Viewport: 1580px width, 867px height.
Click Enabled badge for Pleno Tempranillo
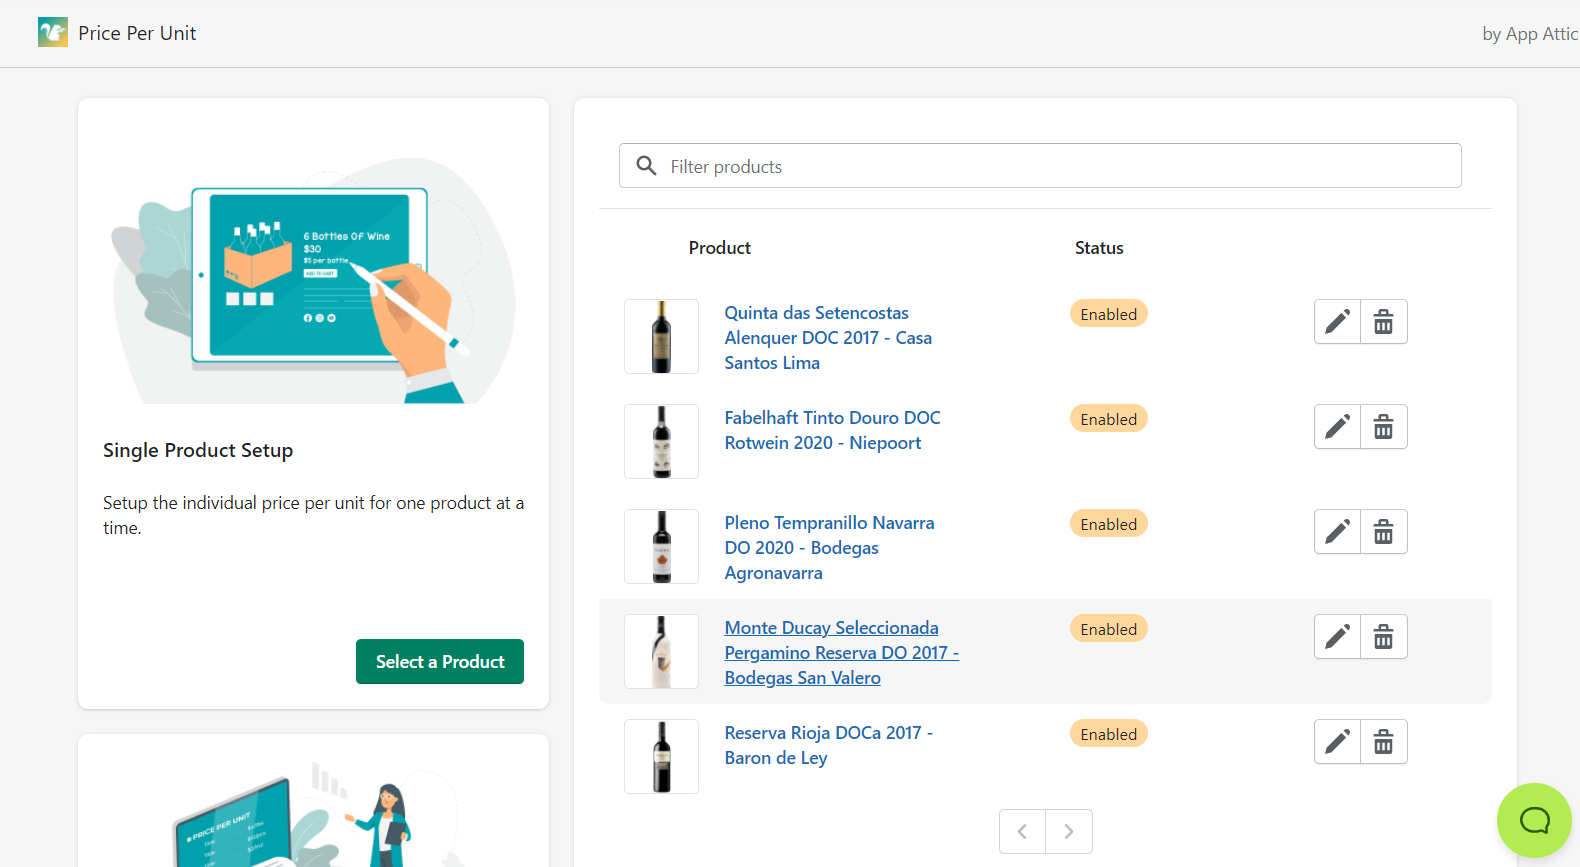click(1108, 524)
